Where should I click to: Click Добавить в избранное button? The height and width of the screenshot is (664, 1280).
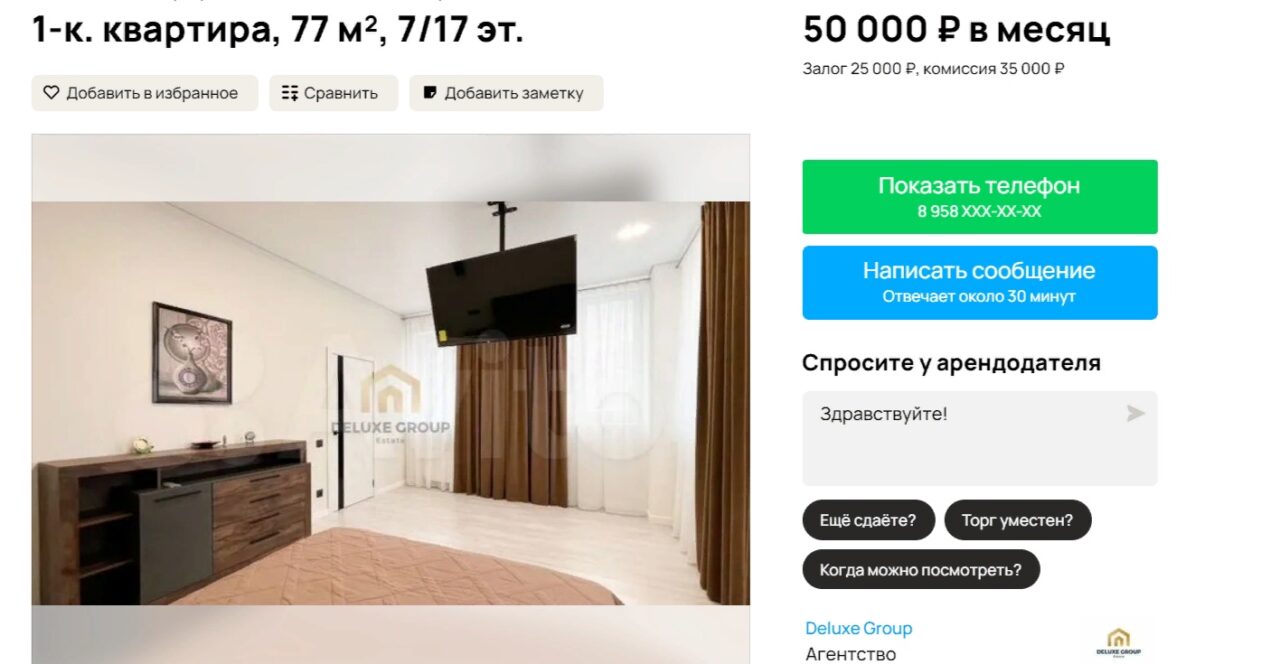pyautogui.click(x=145, y=93)
